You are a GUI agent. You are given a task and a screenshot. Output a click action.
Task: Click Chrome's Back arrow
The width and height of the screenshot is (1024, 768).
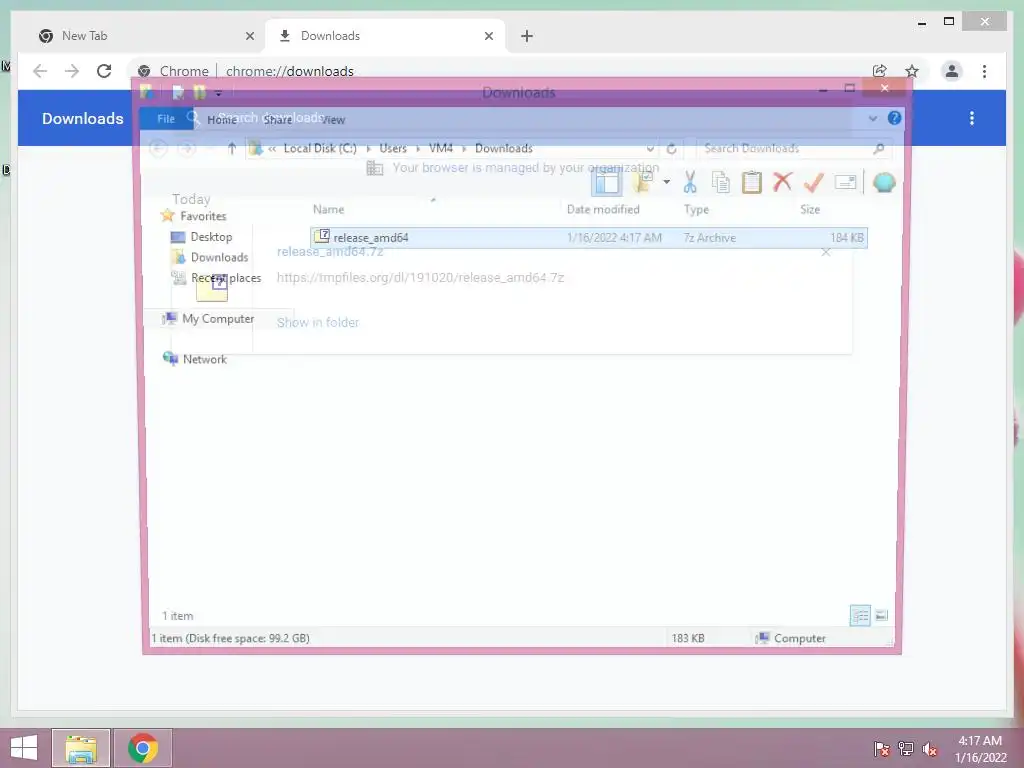40,71
